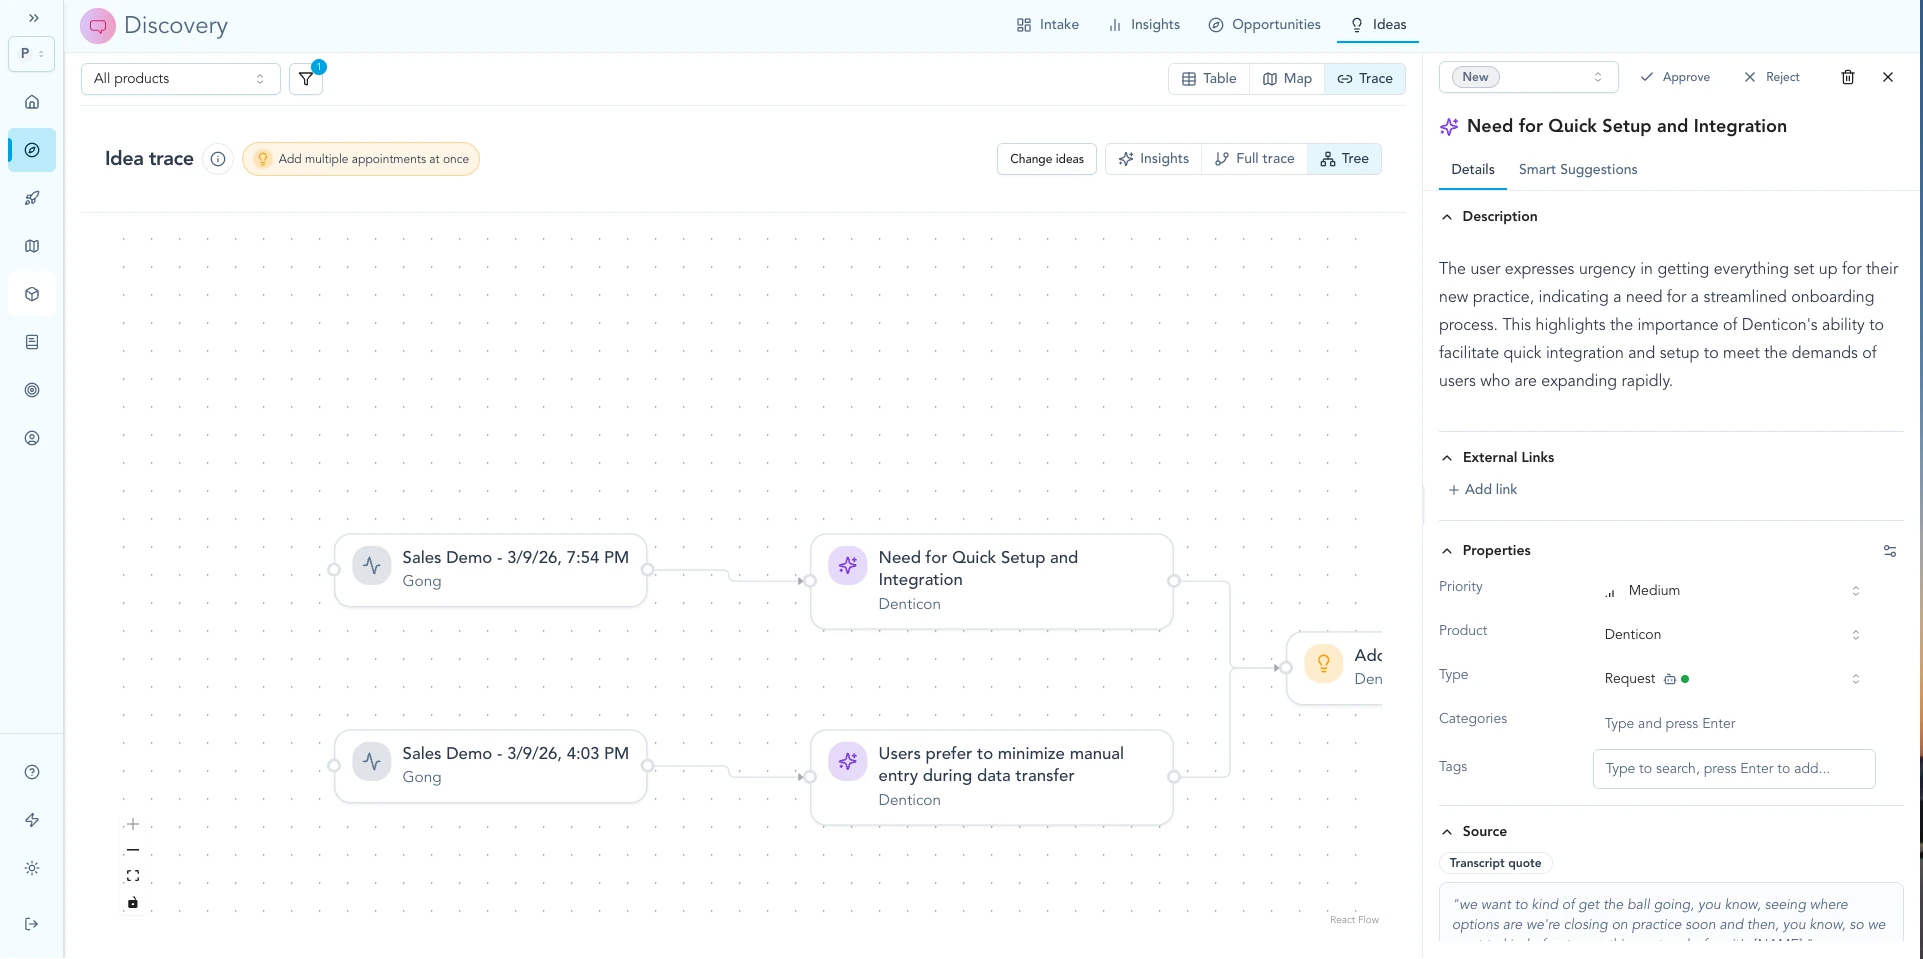Open the settings gear icon in sidebar

click(32, 868)
